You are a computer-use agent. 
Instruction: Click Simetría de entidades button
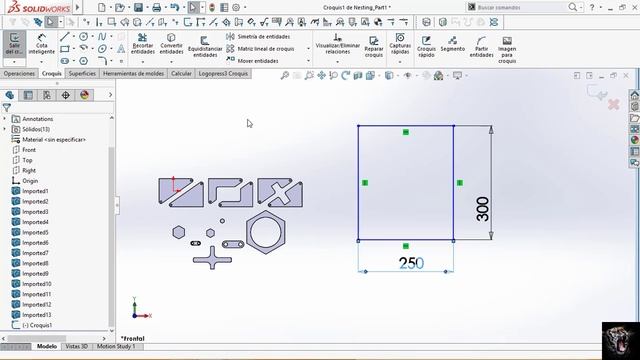258,37
